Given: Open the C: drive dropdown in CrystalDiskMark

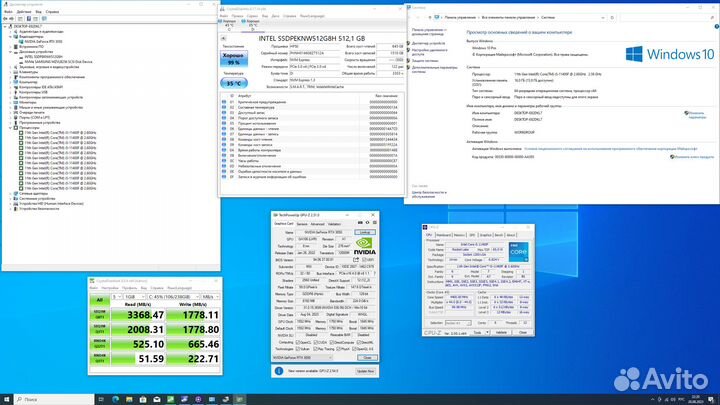Looking at the screenshot, I should (174, 297).
